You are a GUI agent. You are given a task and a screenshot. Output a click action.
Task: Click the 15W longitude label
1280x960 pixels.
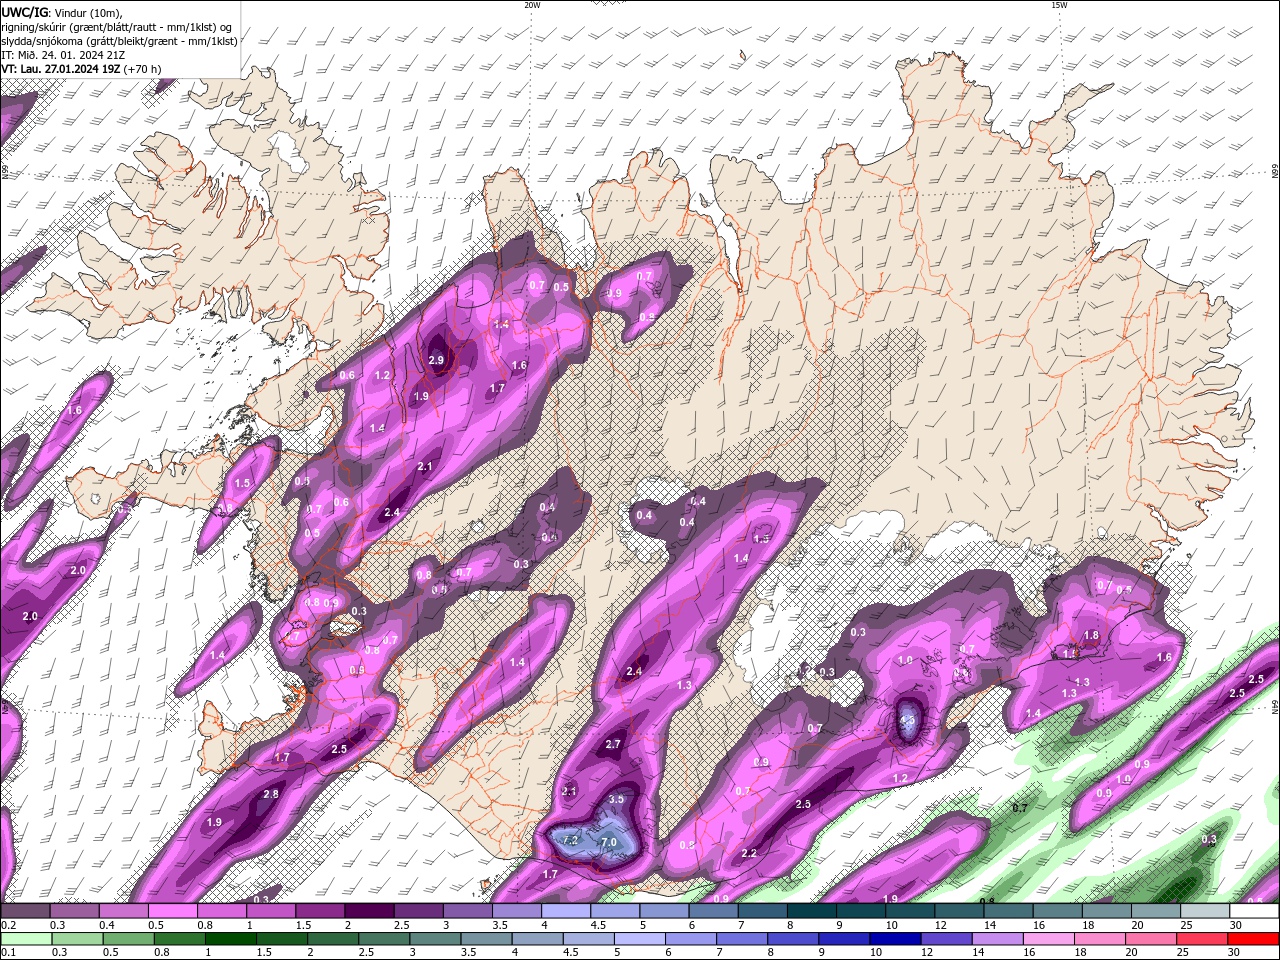1059,5
